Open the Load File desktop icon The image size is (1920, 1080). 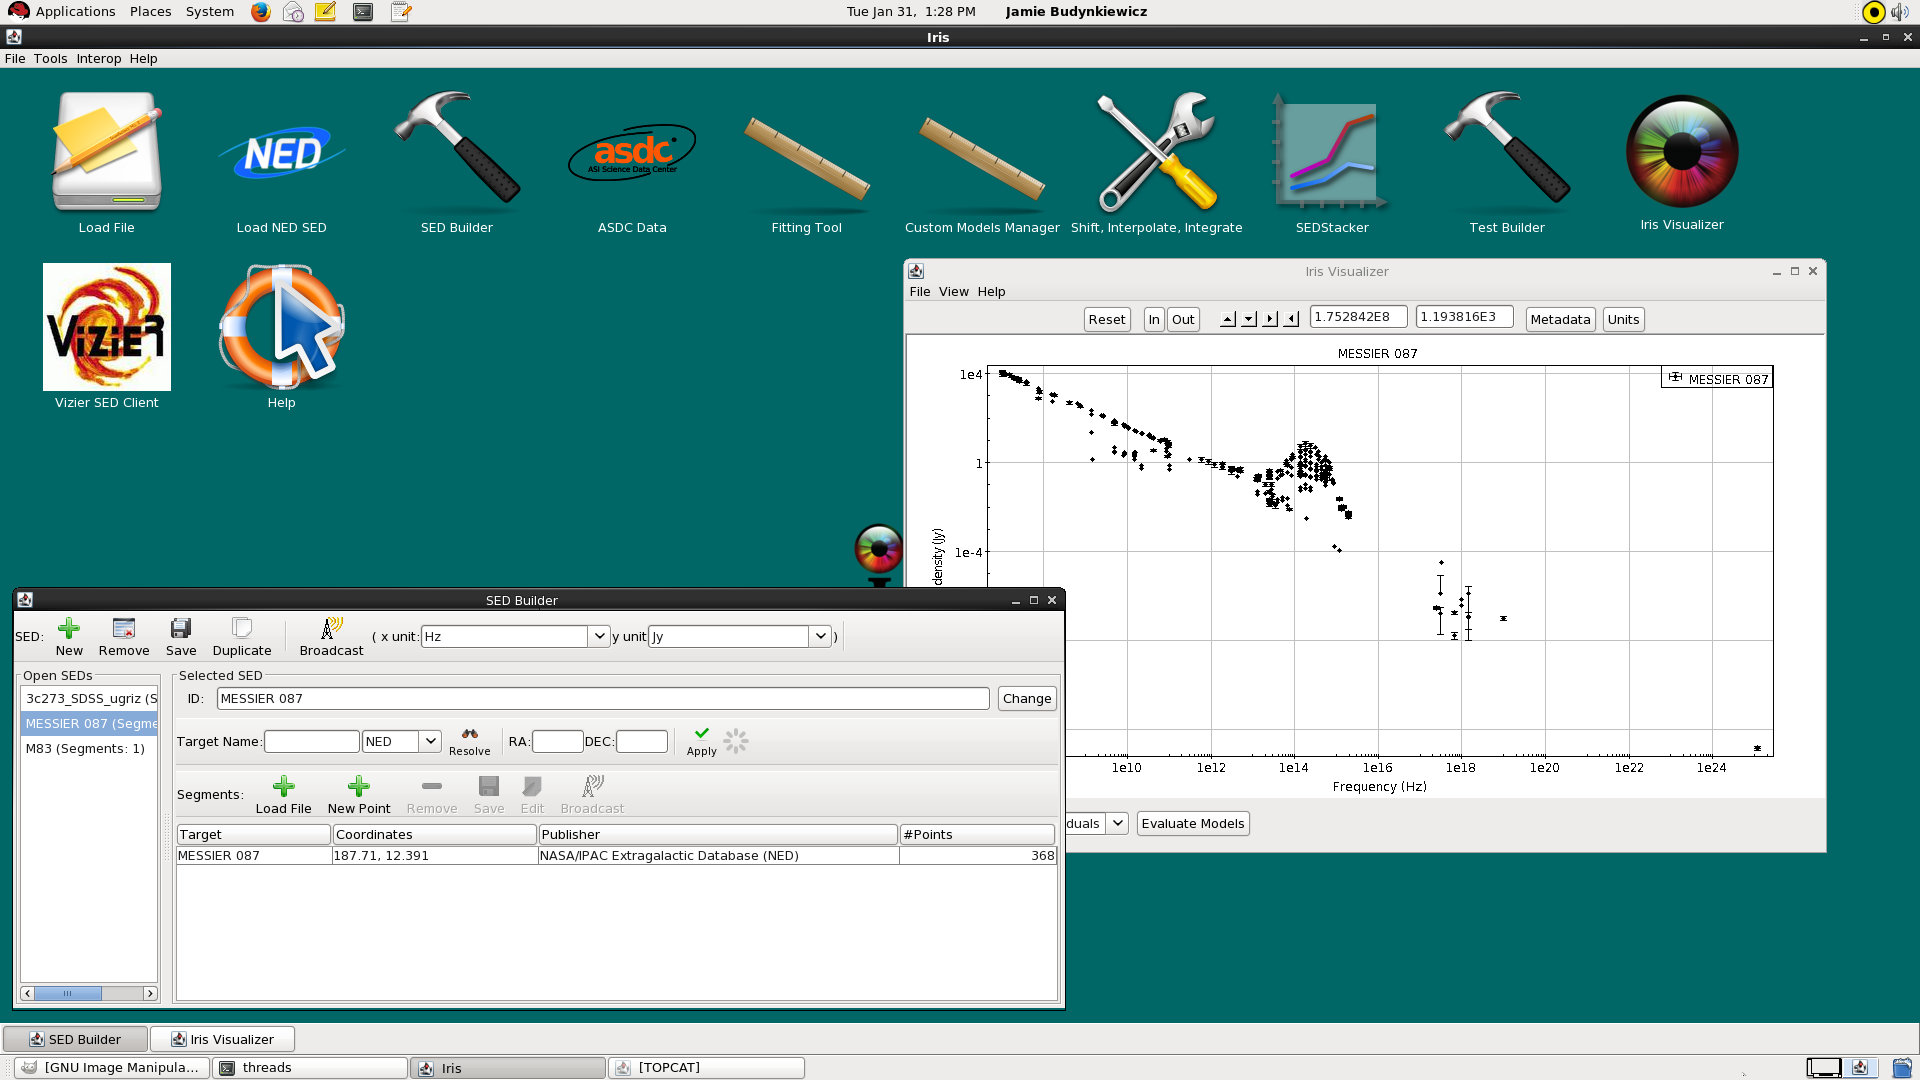click(x=107, y=152)
